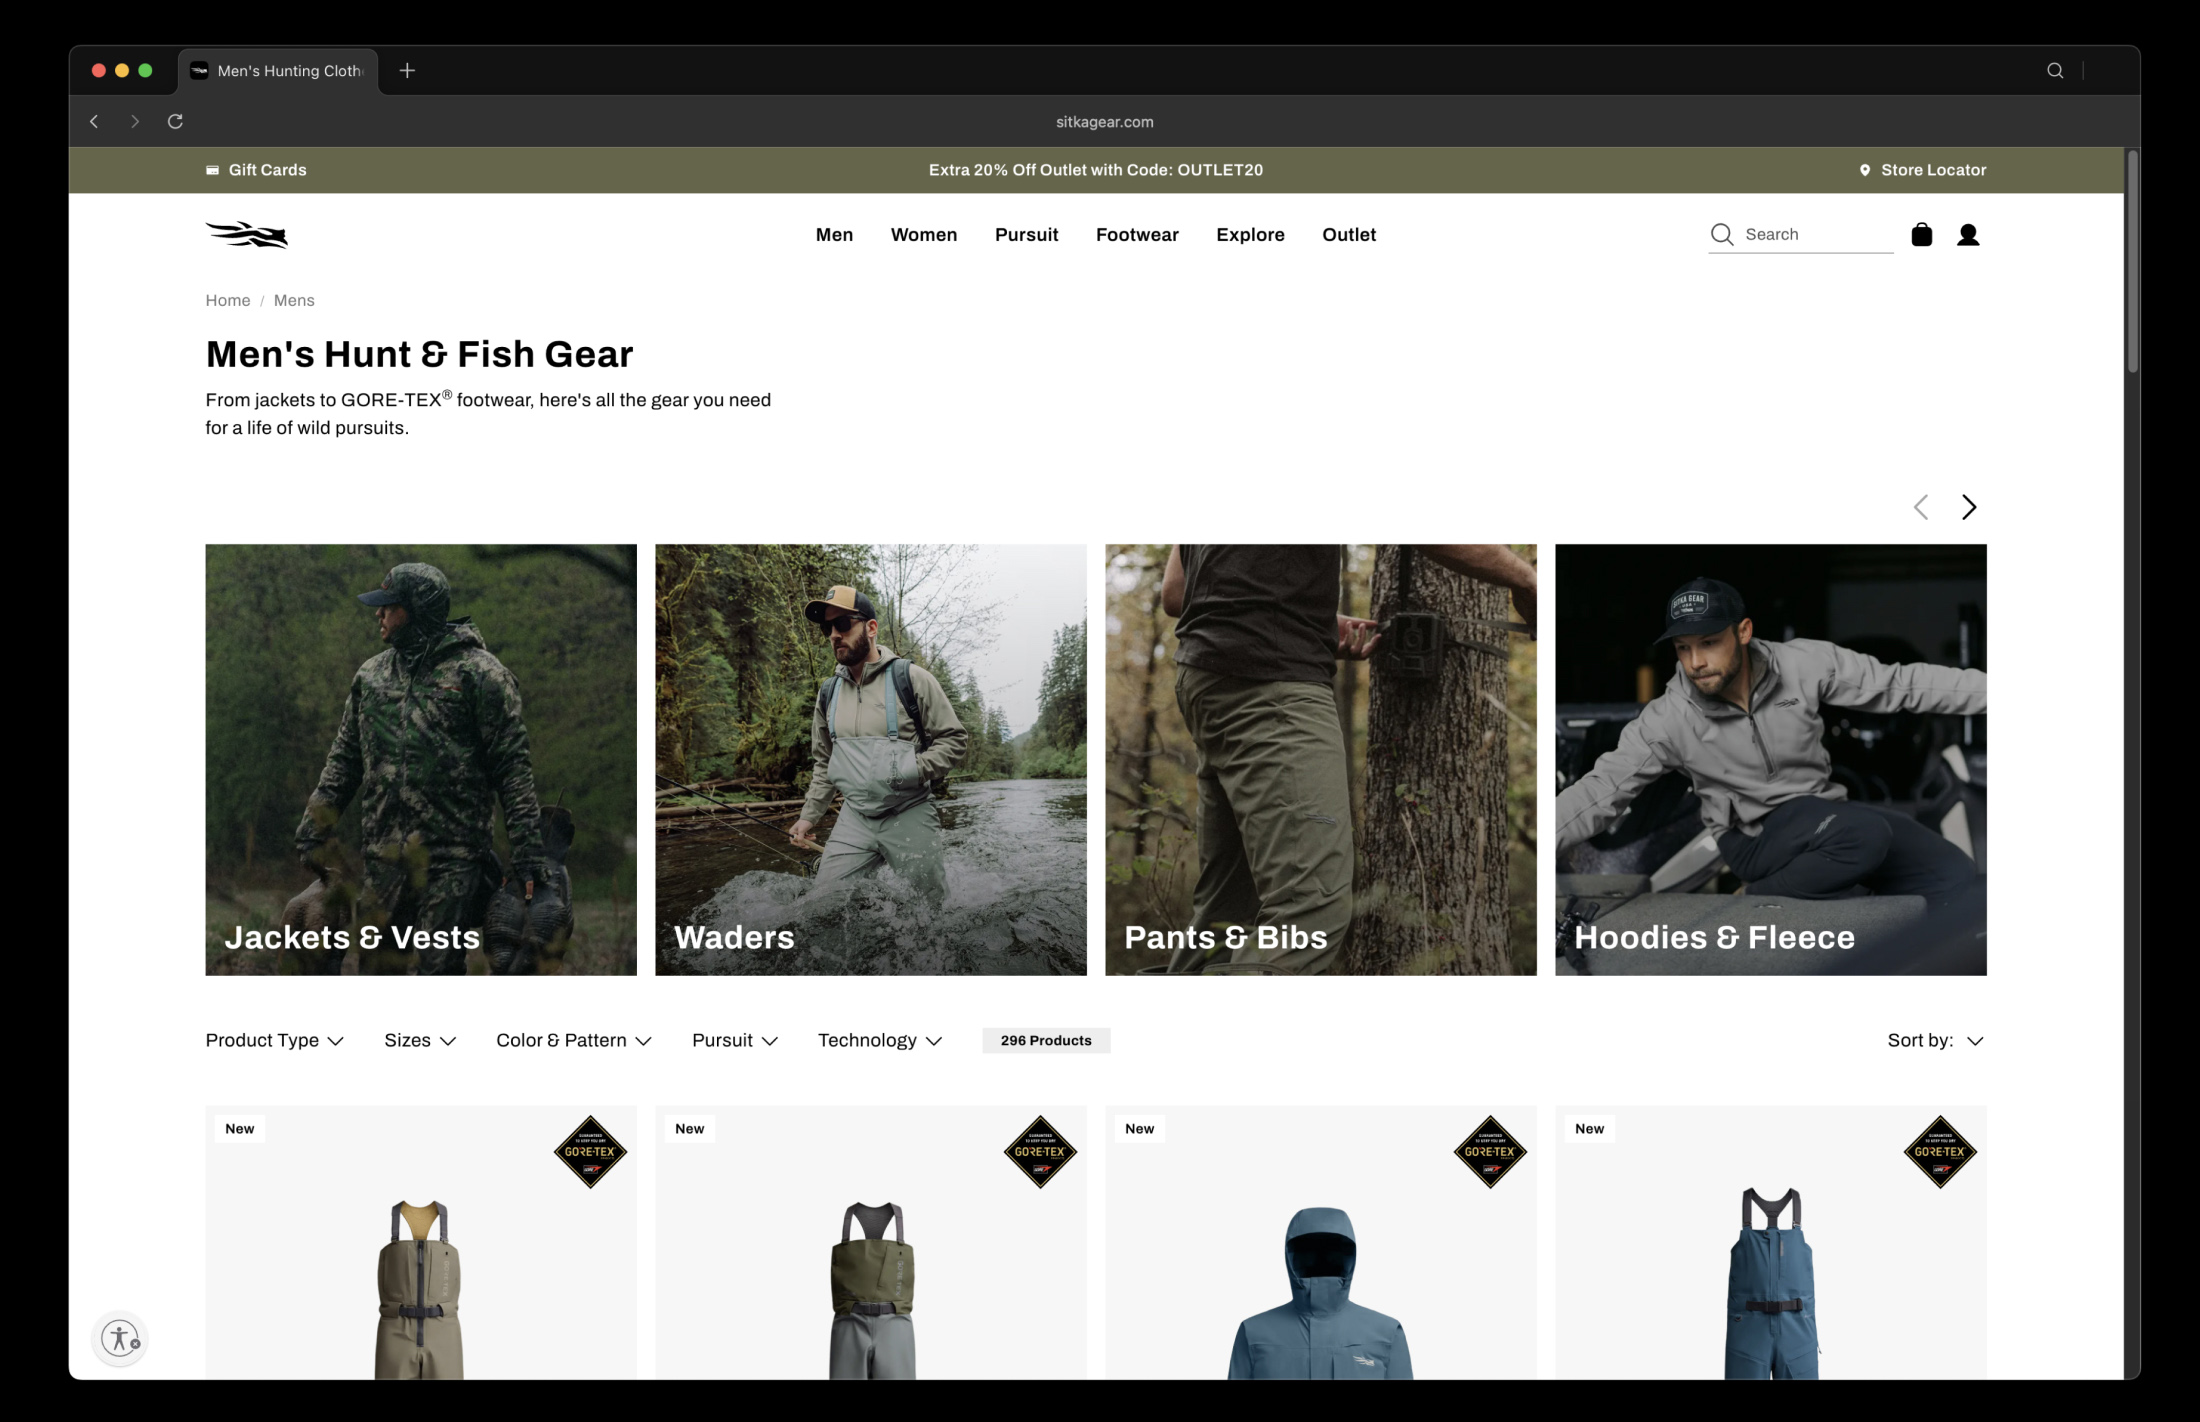Open the Outlet navigation menu
2200x1422 pixels.
pyautogui.click(x=1349, y=235)
